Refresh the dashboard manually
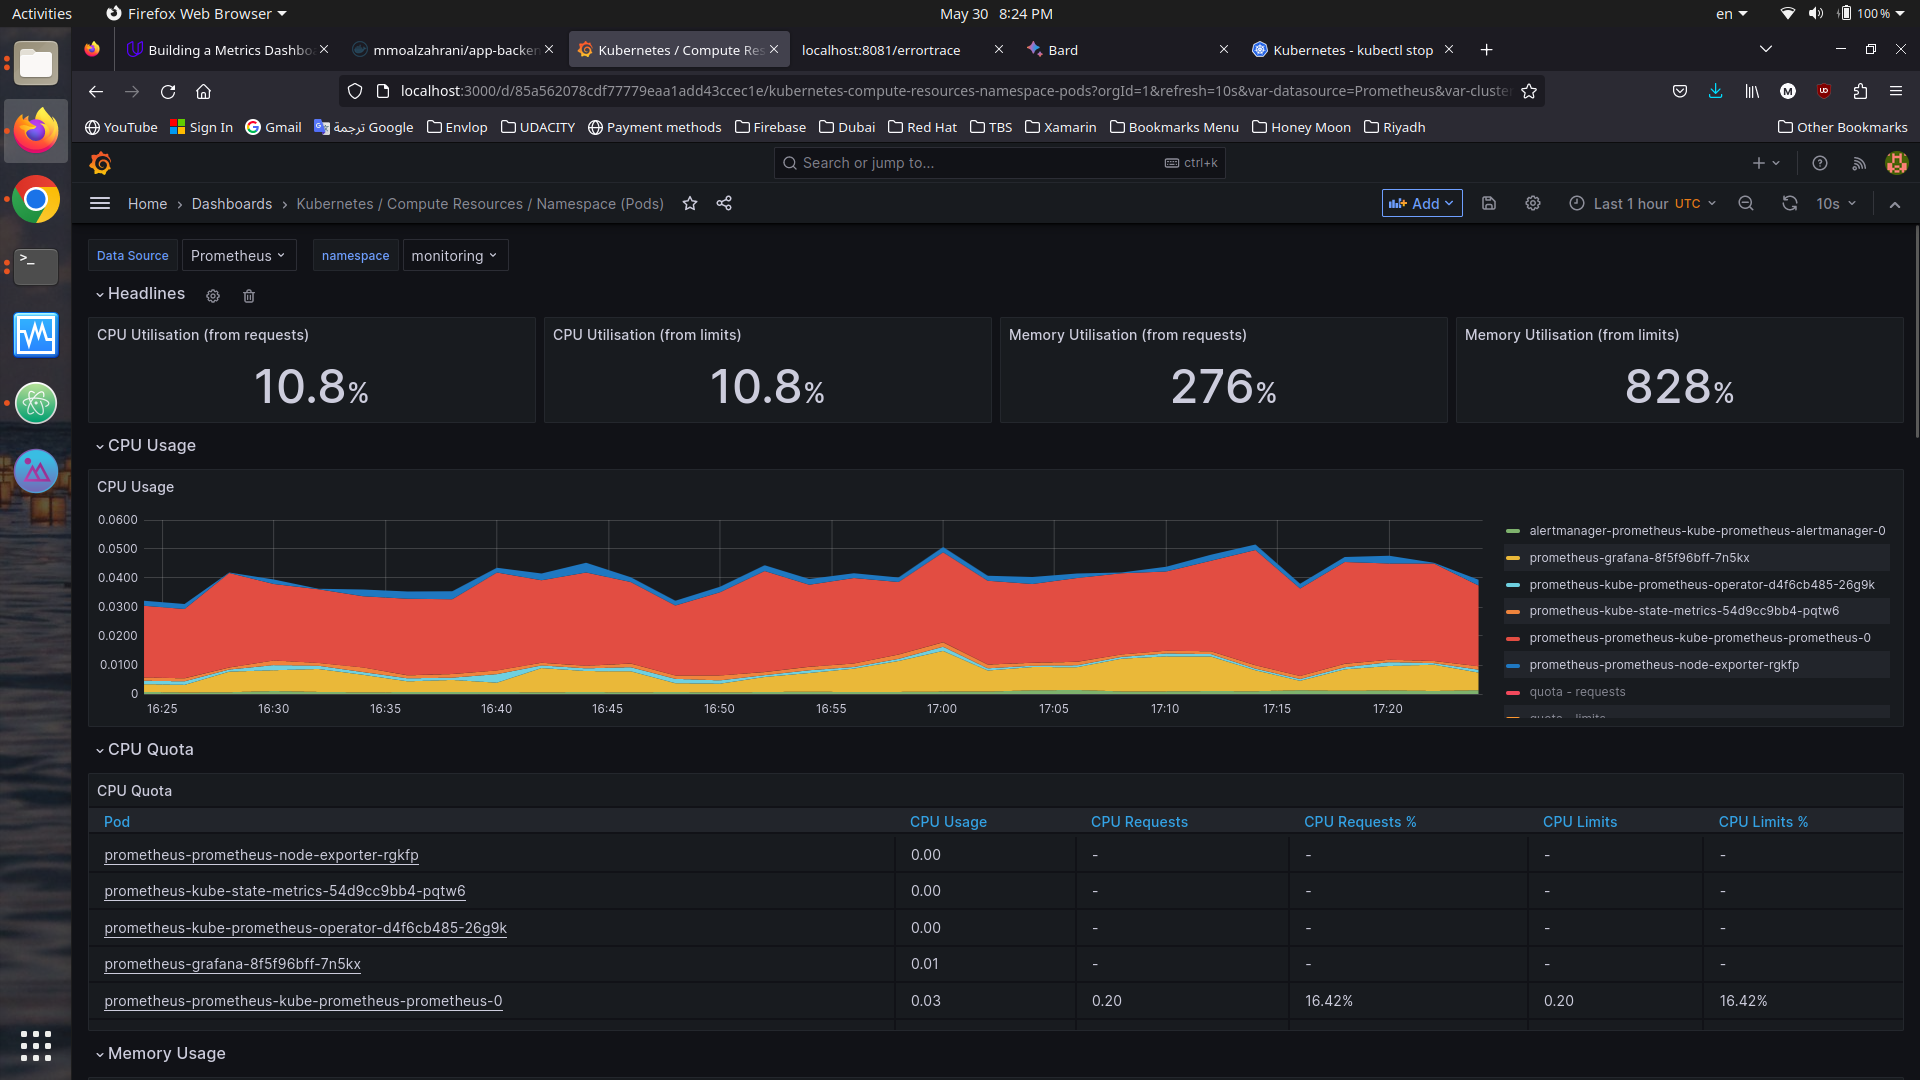Viewport: 1920px width, 1080px height. pos(1789,203)
